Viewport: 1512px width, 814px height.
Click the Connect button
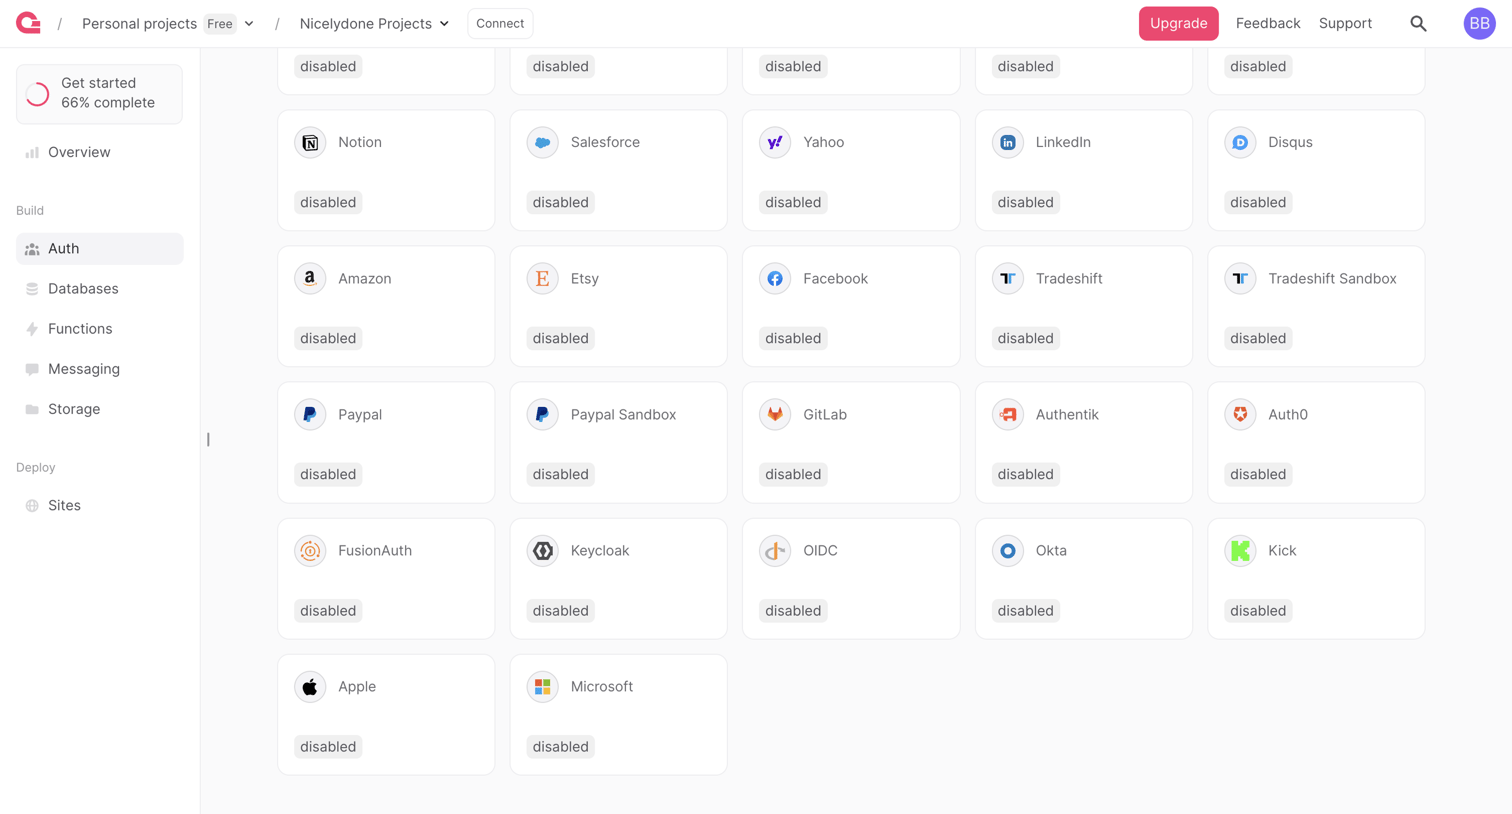[x=500, y=23]
